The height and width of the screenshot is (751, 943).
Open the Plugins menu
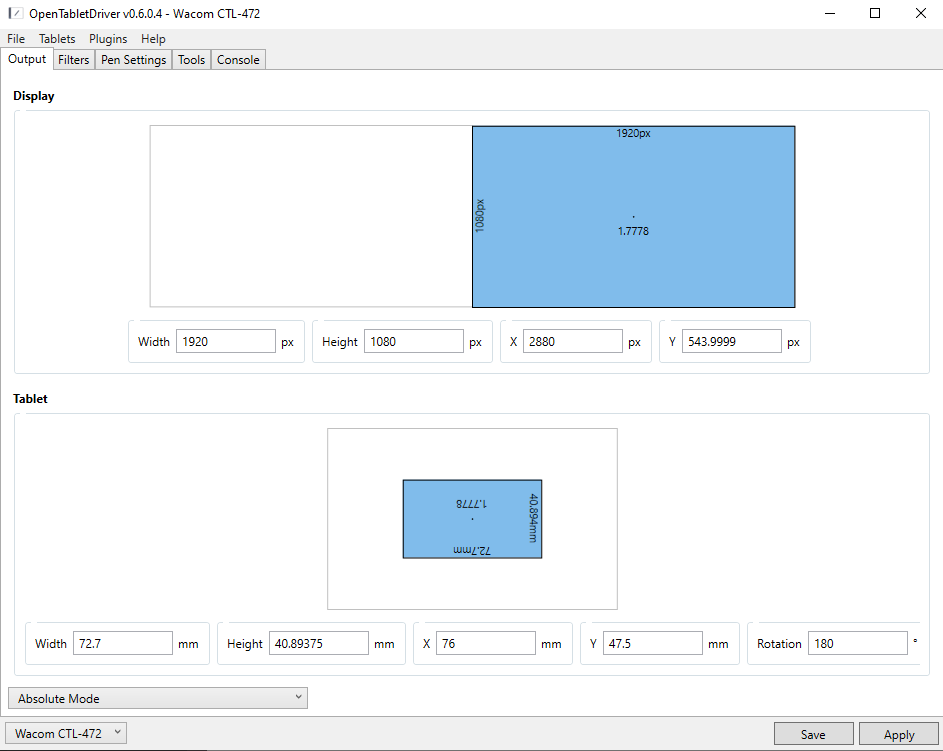(x=108, y=39)
